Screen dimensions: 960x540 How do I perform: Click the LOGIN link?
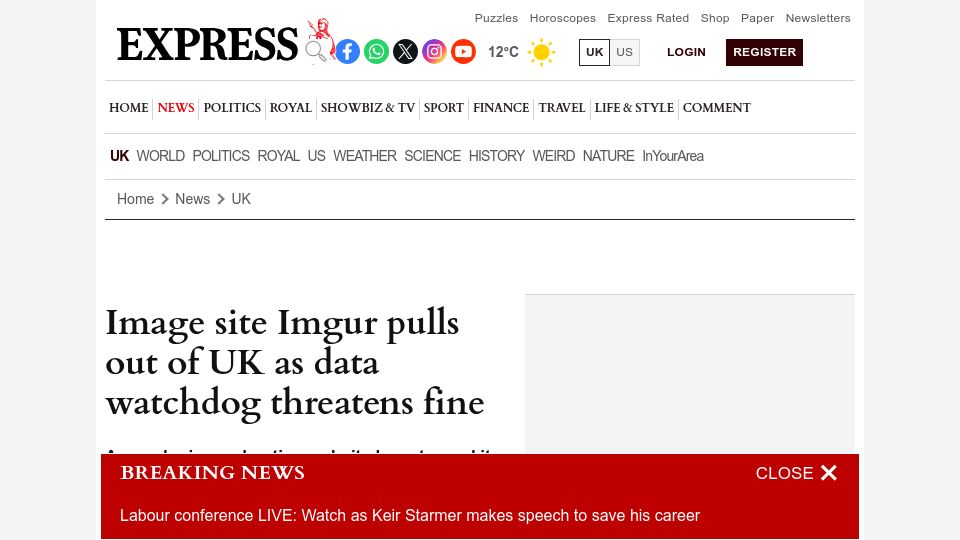pos(686,52)
